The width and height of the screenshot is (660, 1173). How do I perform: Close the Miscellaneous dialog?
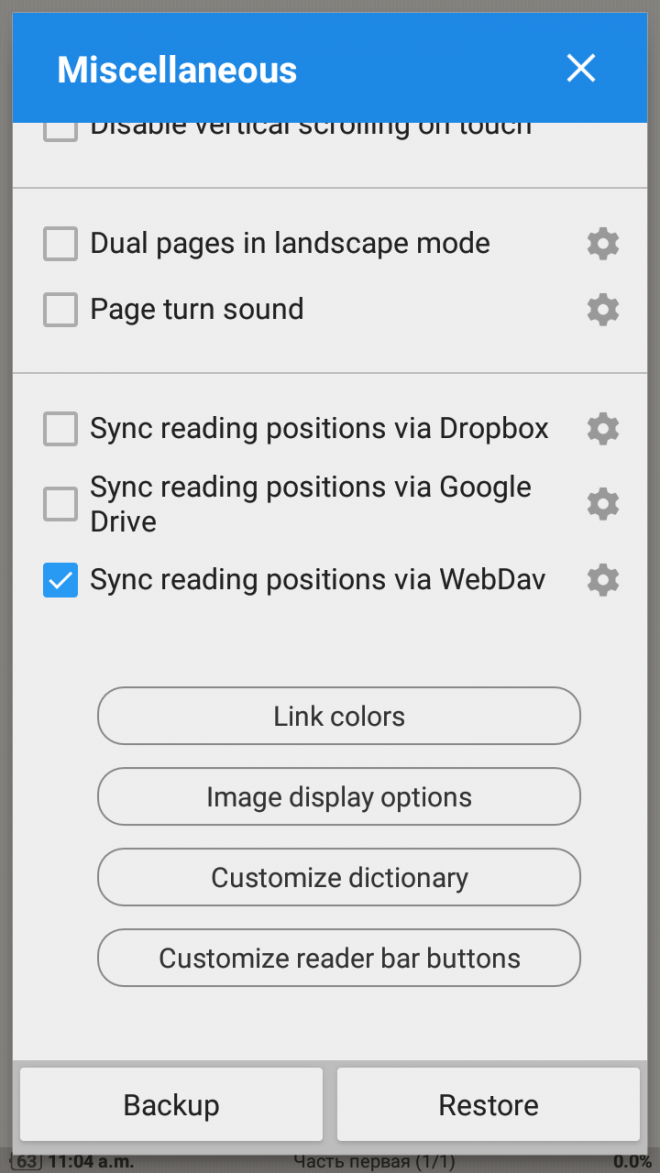[x=581, y=68]
